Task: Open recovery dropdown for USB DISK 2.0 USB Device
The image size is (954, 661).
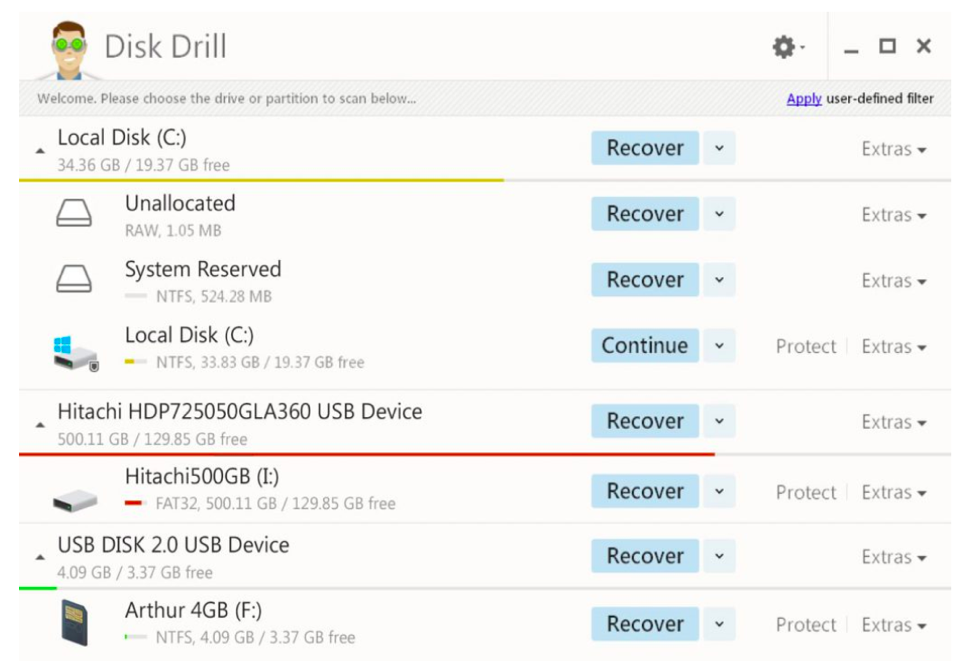Action: (x=719, y=556)
